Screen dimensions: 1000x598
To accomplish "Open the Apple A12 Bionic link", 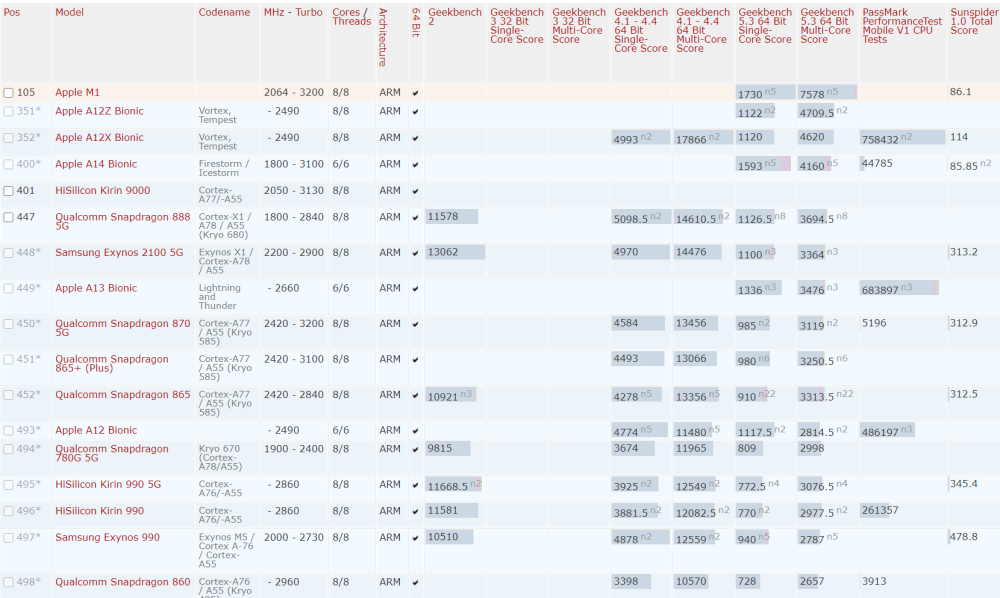I will [x=96, y=430].
